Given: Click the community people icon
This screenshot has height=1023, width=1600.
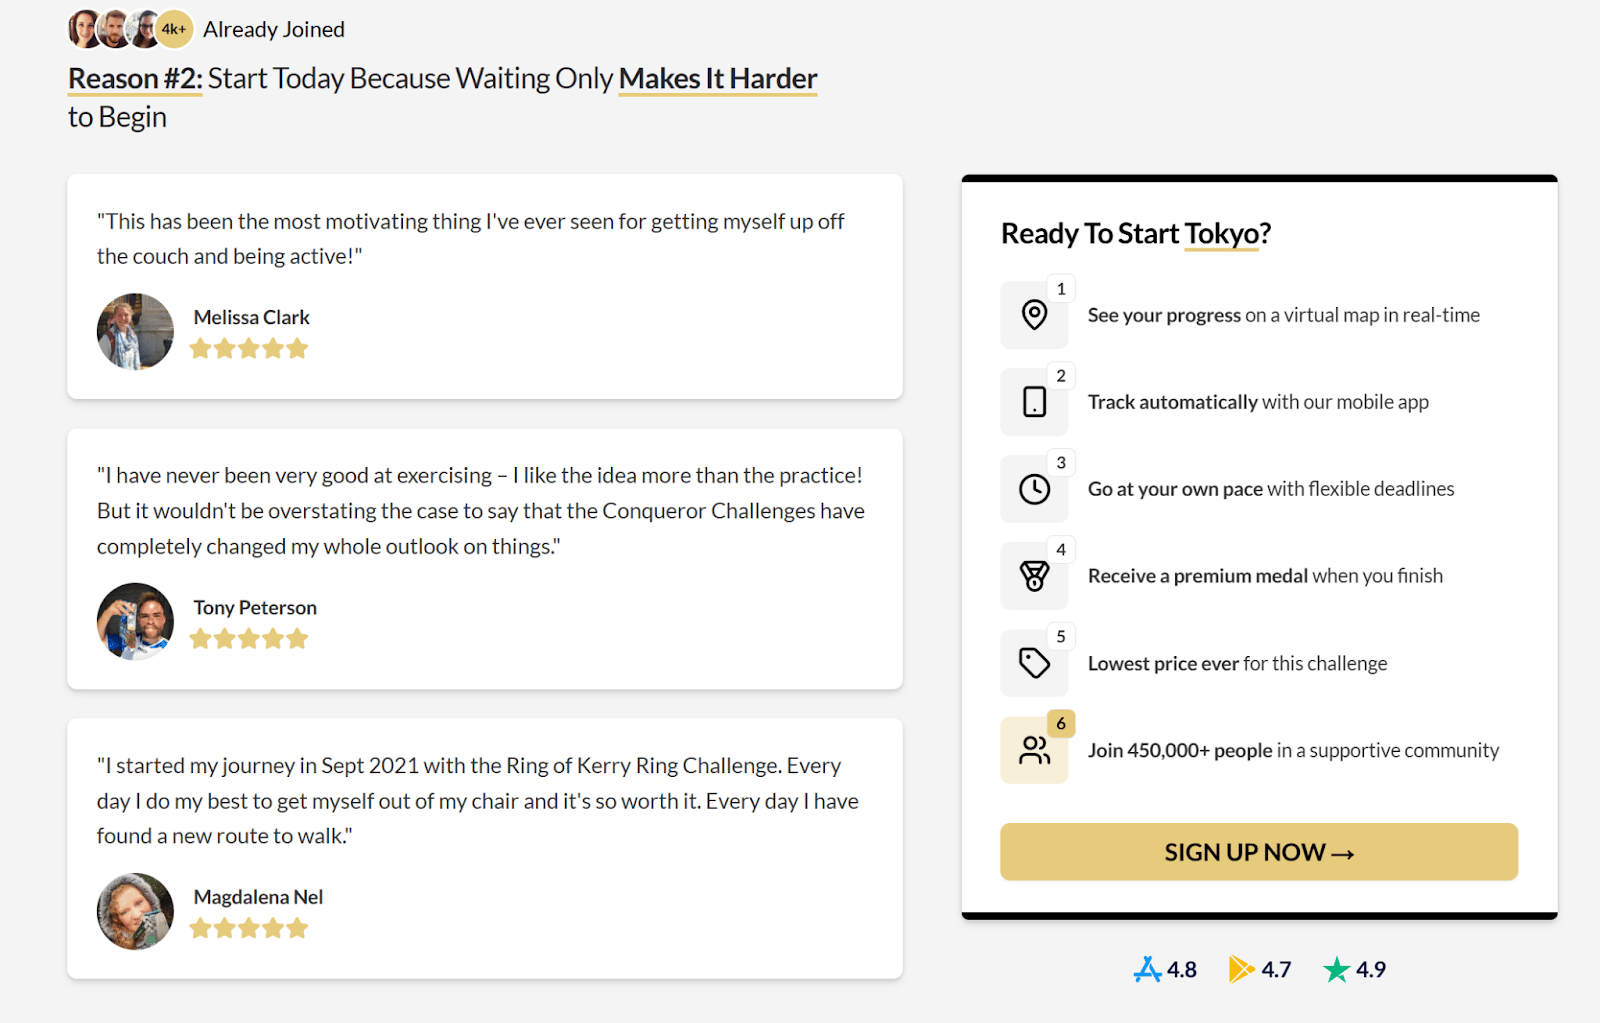Looking at the screenshot, I should pos(1034,750).
